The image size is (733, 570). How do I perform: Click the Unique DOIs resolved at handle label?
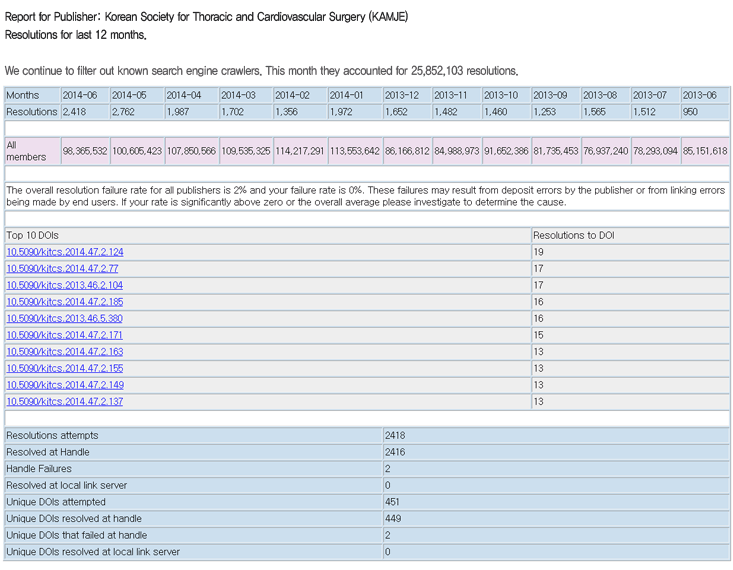pyautogui.click(x=74, y=519)
